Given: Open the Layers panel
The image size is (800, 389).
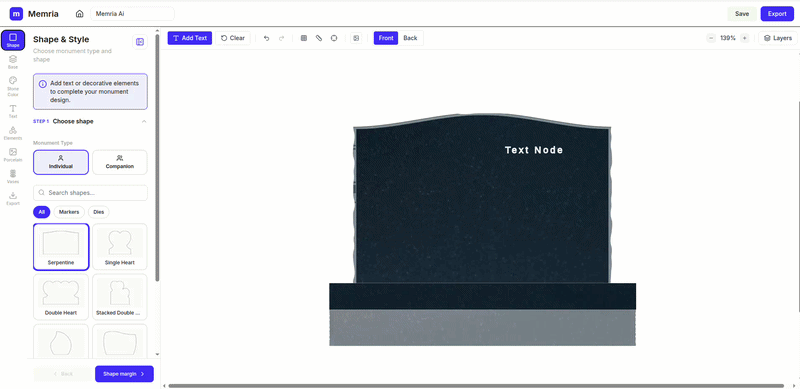Looking at the screenshot, I should tap(778, 38).
